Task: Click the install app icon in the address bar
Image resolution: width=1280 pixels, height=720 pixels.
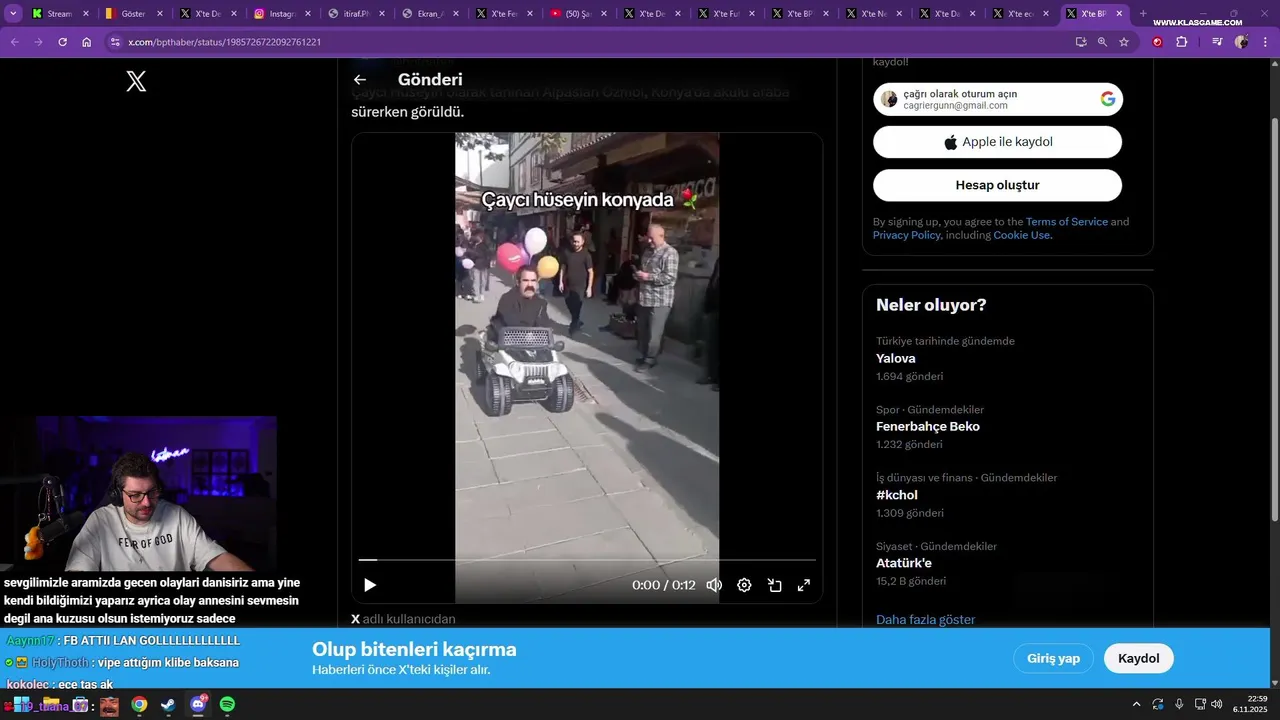Action: point(1081,42)
